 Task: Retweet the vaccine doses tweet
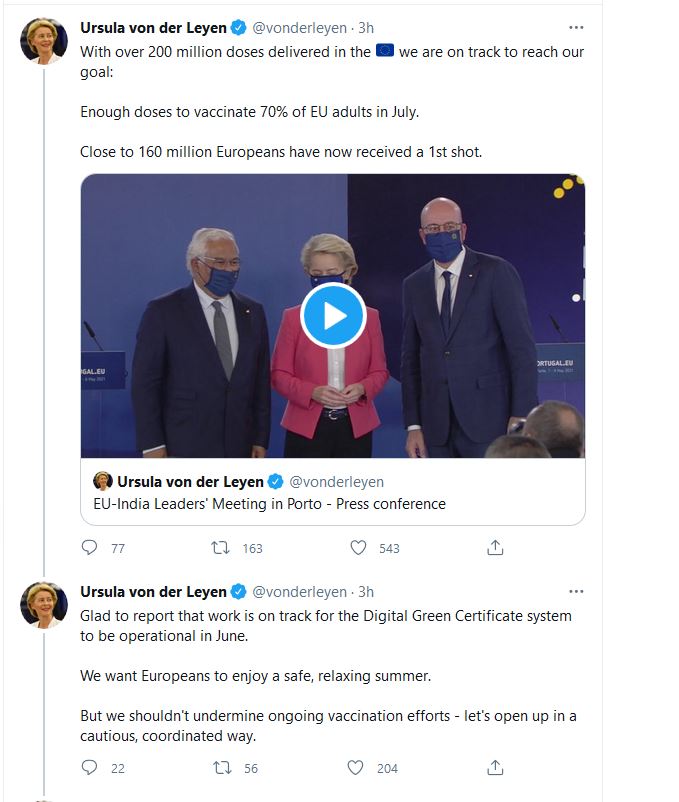(x=222, y=548)
